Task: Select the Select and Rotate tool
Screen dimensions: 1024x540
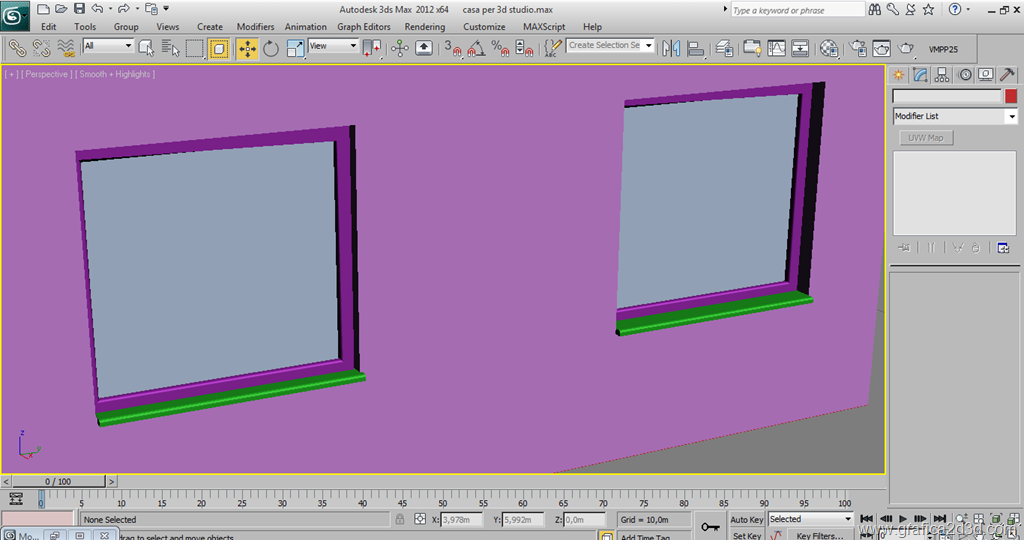Action: (271, 48)
